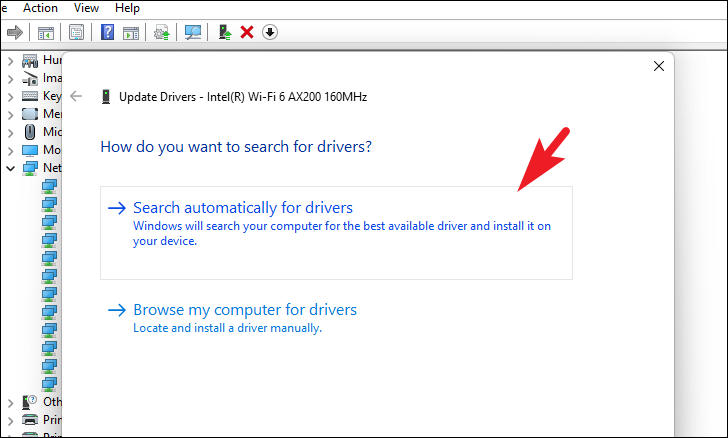Select the Monitors category icon
The width and height of the screenshot is (728, 438).
(x=30, y=150)
